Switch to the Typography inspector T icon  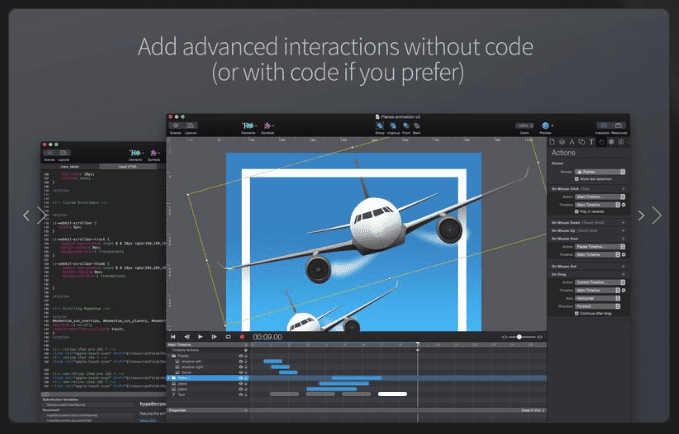(x=592, y=142)
